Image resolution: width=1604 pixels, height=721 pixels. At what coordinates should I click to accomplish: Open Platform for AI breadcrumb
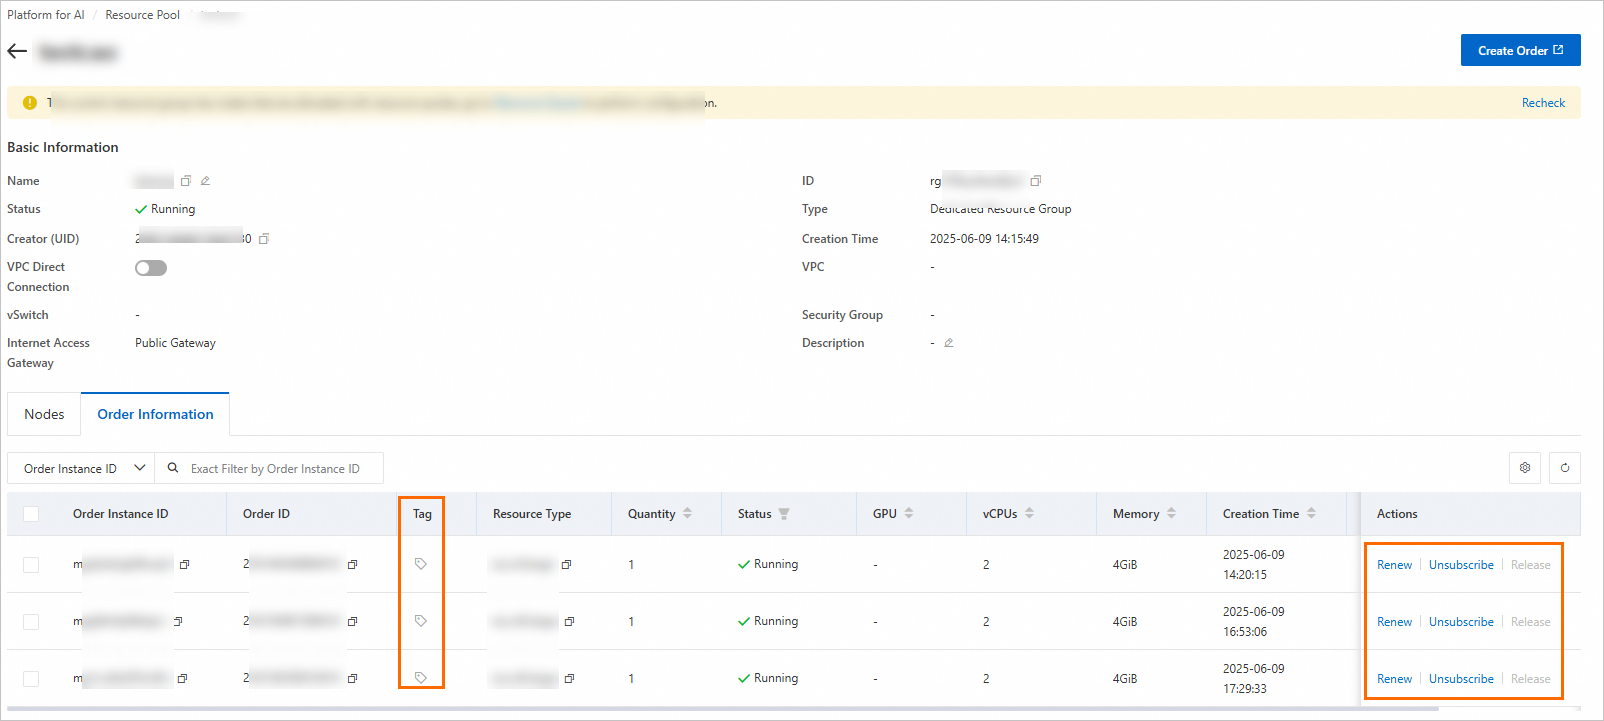pos(46,15)
